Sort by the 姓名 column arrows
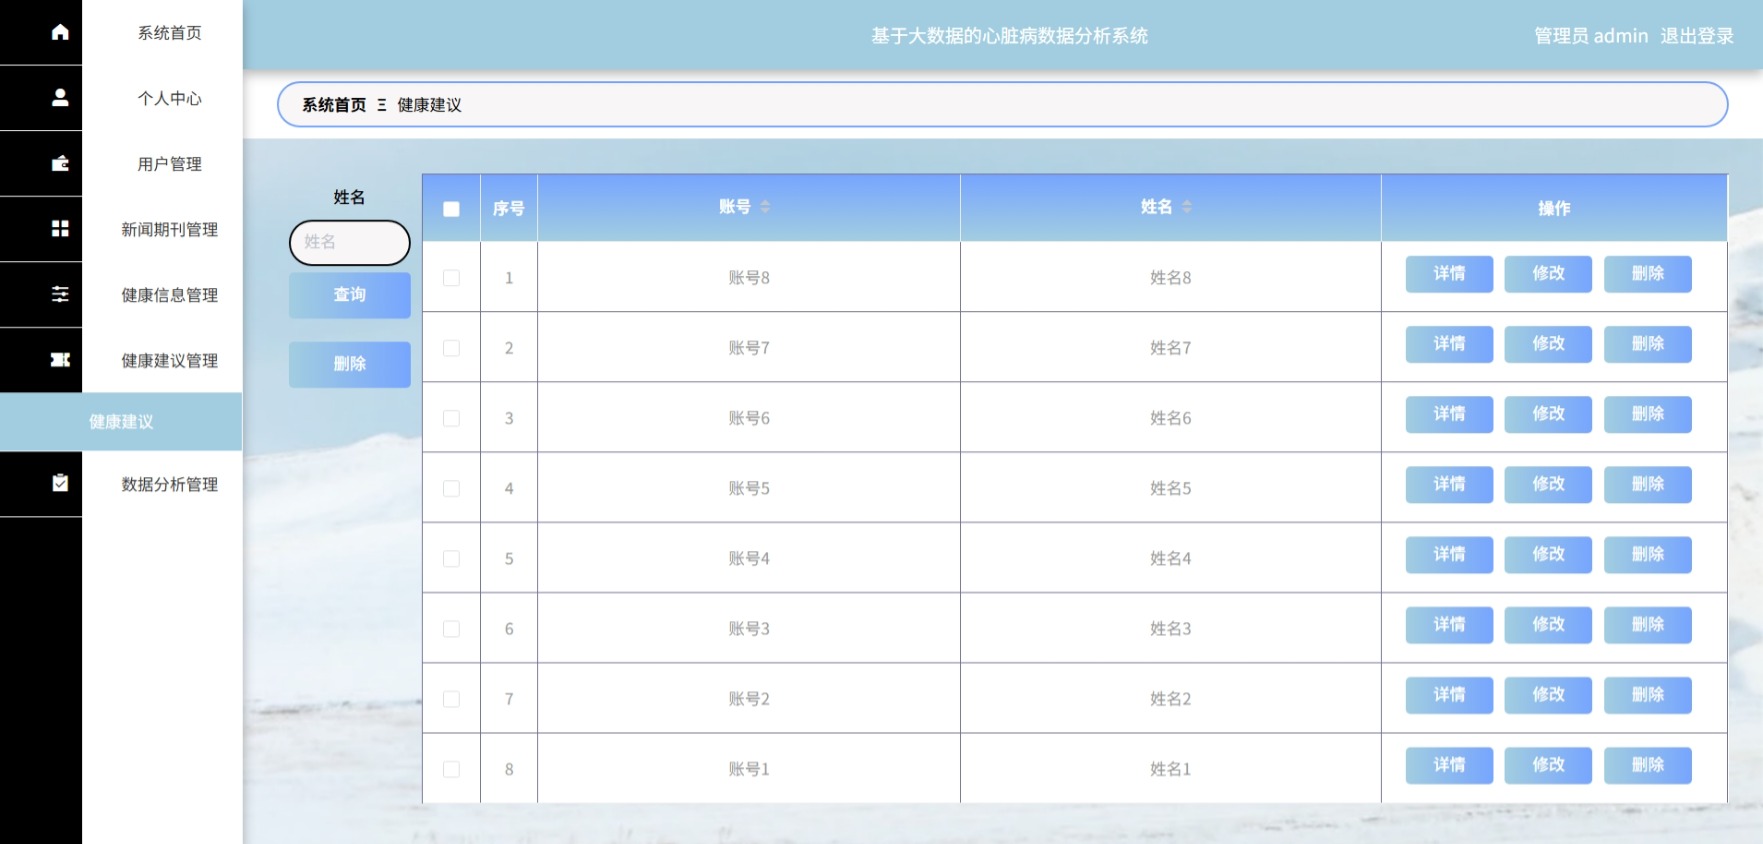The width and height of the screenshot is (1763, 844). pyautogui.click(x=1187, y=207)
